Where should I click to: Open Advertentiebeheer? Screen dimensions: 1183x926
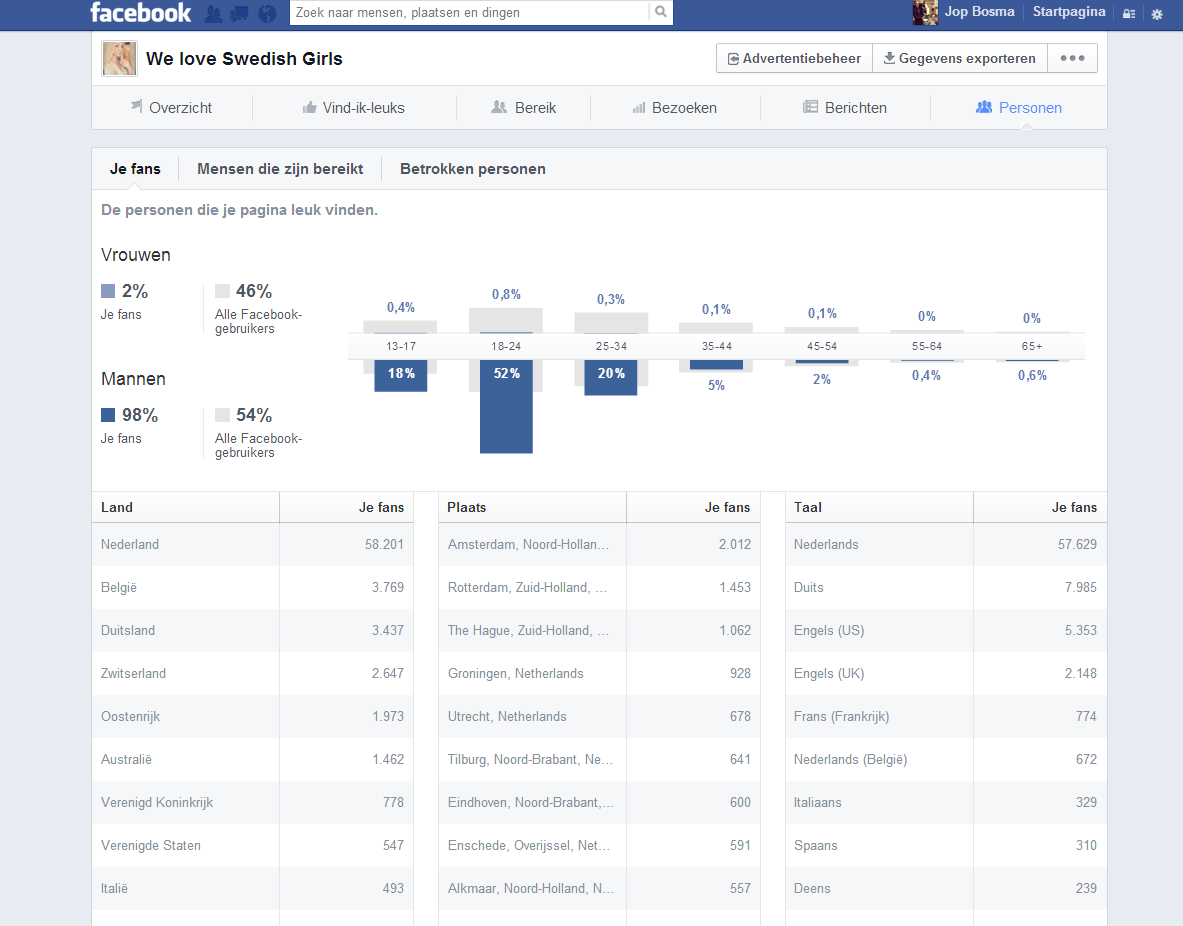(794, 58)
